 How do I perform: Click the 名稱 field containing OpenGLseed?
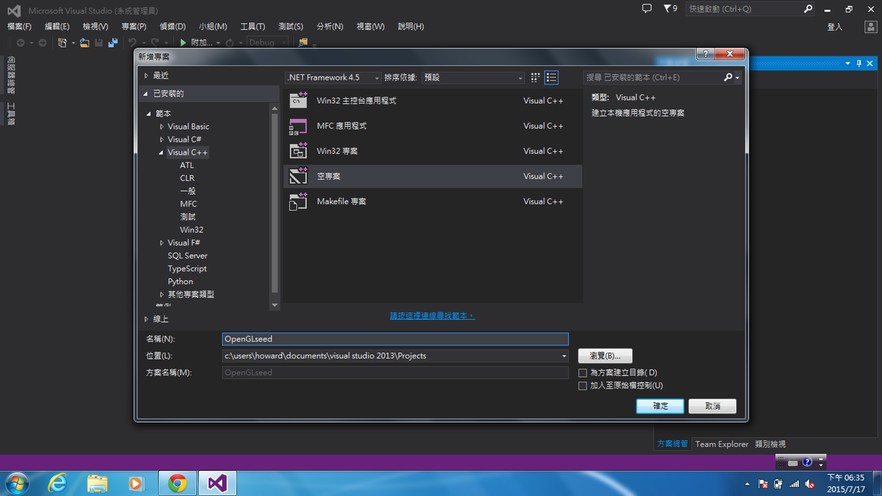[395, 339]
